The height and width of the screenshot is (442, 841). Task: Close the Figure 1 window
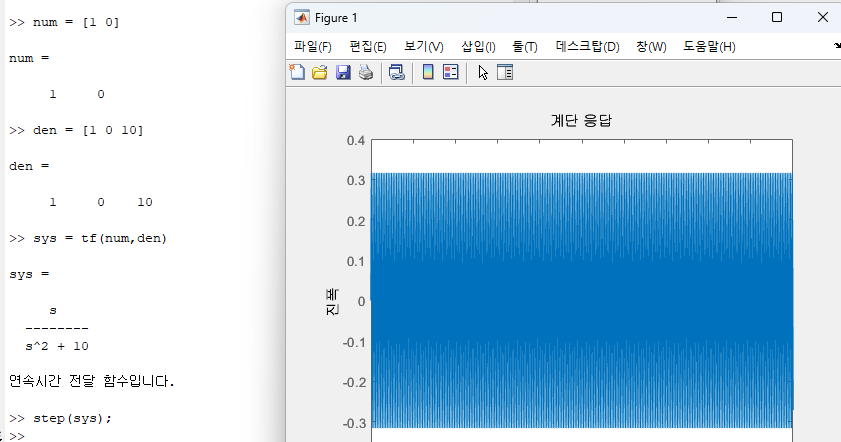[822, 18]
